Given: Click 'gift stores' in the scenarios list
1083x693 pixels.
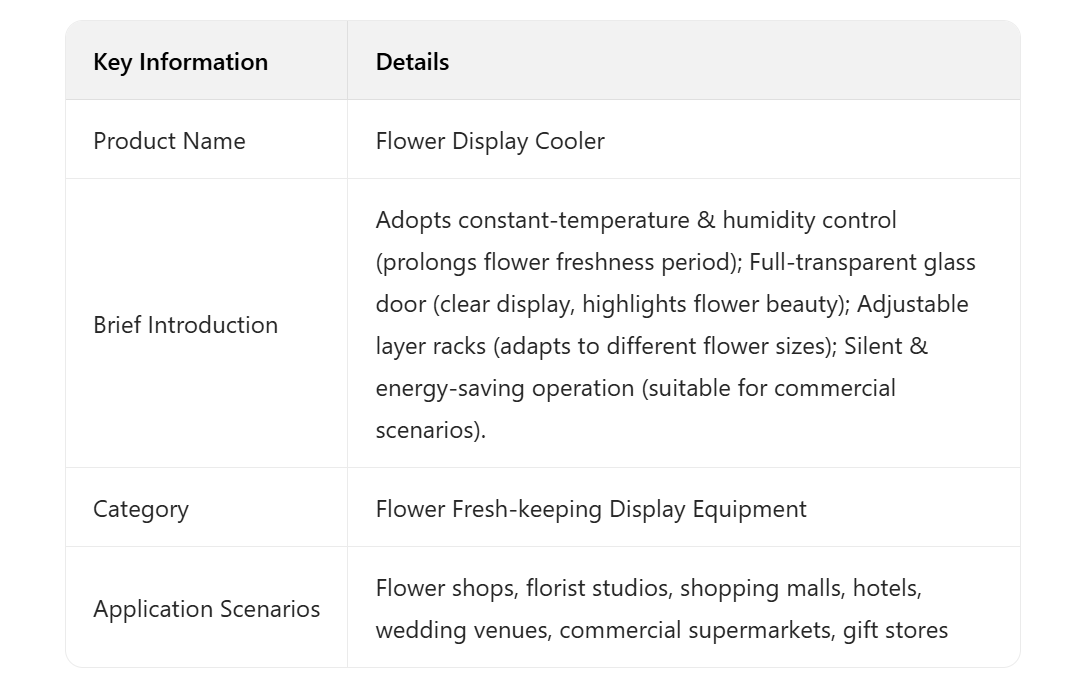Looking at the screenshot, I should (x=895, y=630).
